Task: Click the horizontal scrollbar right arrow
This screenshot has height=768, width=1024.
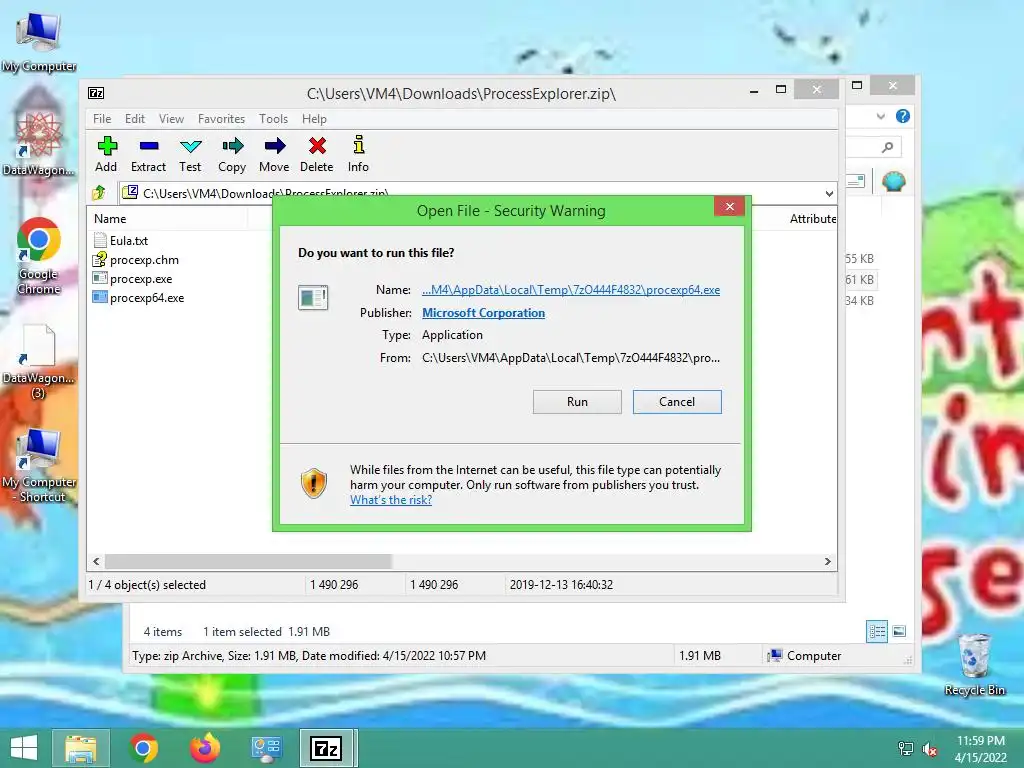Action: (827, 562)
